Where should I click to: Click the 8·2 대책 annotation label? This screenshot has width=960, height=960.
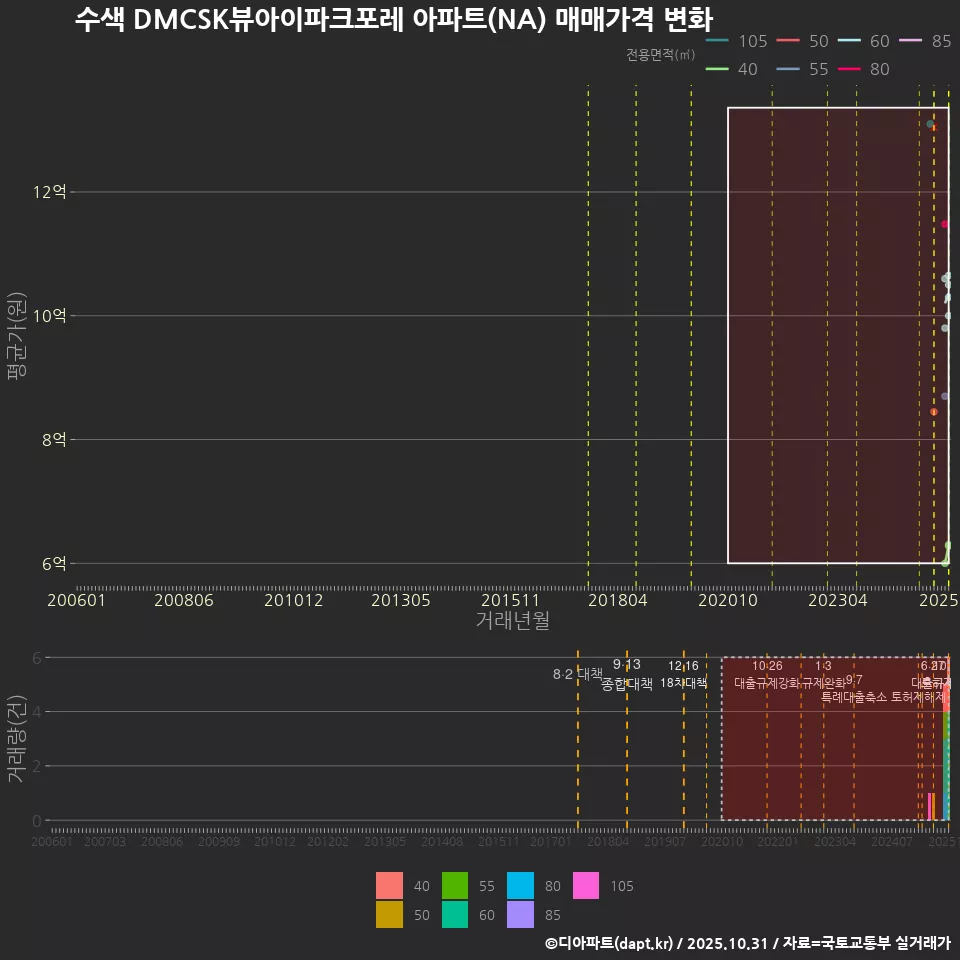(578, 674)
